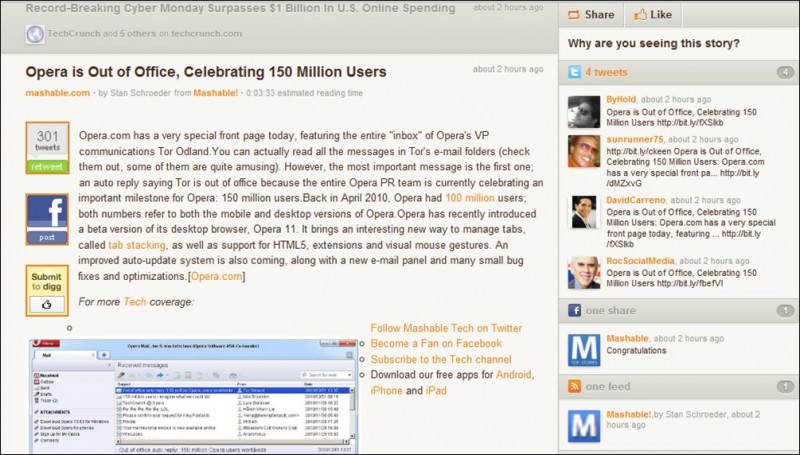This screenshot has width=800, height=455.
Task: Open the DavidCarreno username link
Action: pos(636,200)
